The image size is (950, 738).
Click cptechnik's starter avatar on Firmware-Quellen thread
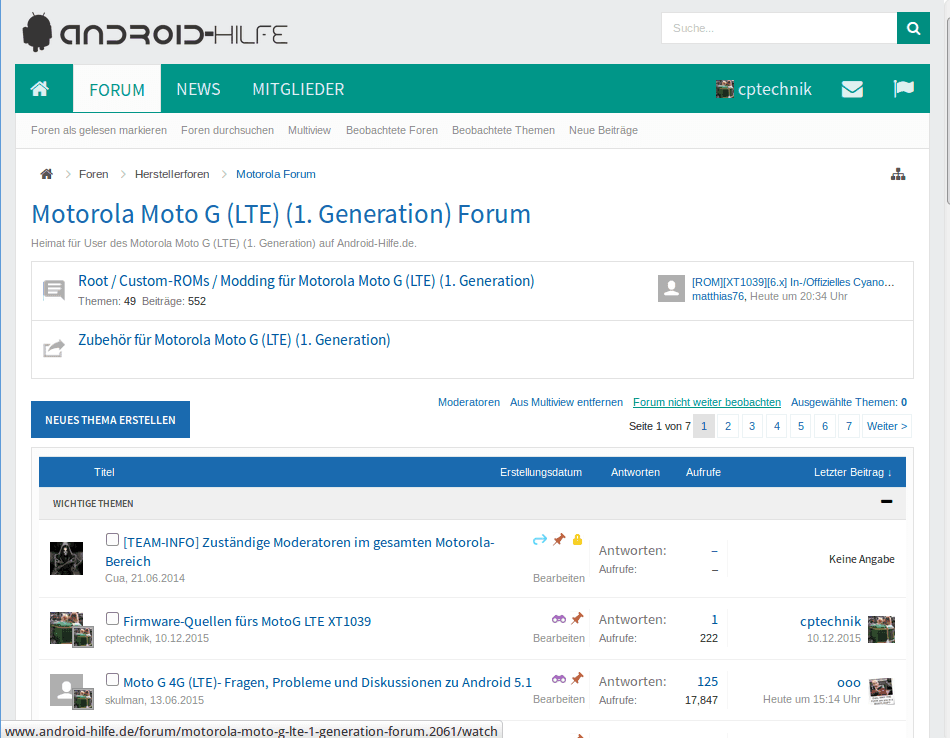pos(66,628)
